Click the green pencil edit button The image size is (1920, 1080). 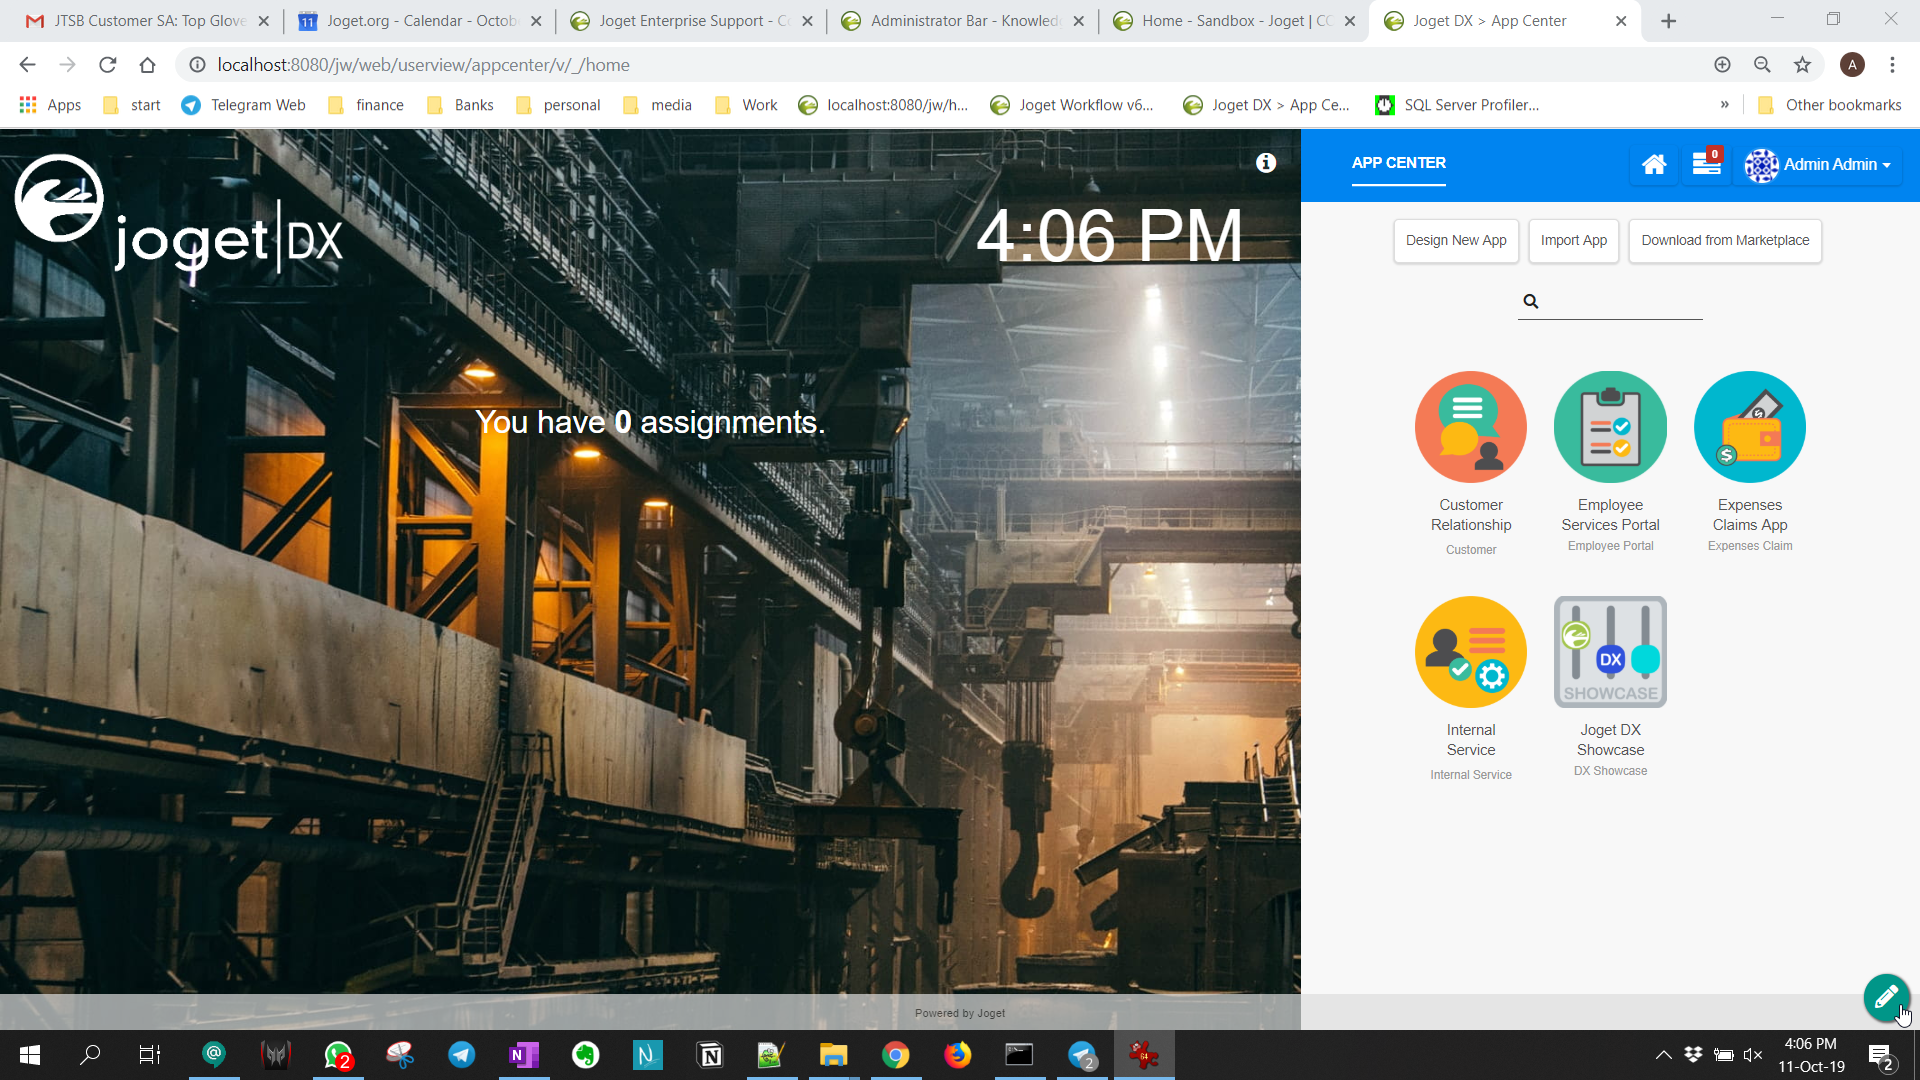point(1886,997)
